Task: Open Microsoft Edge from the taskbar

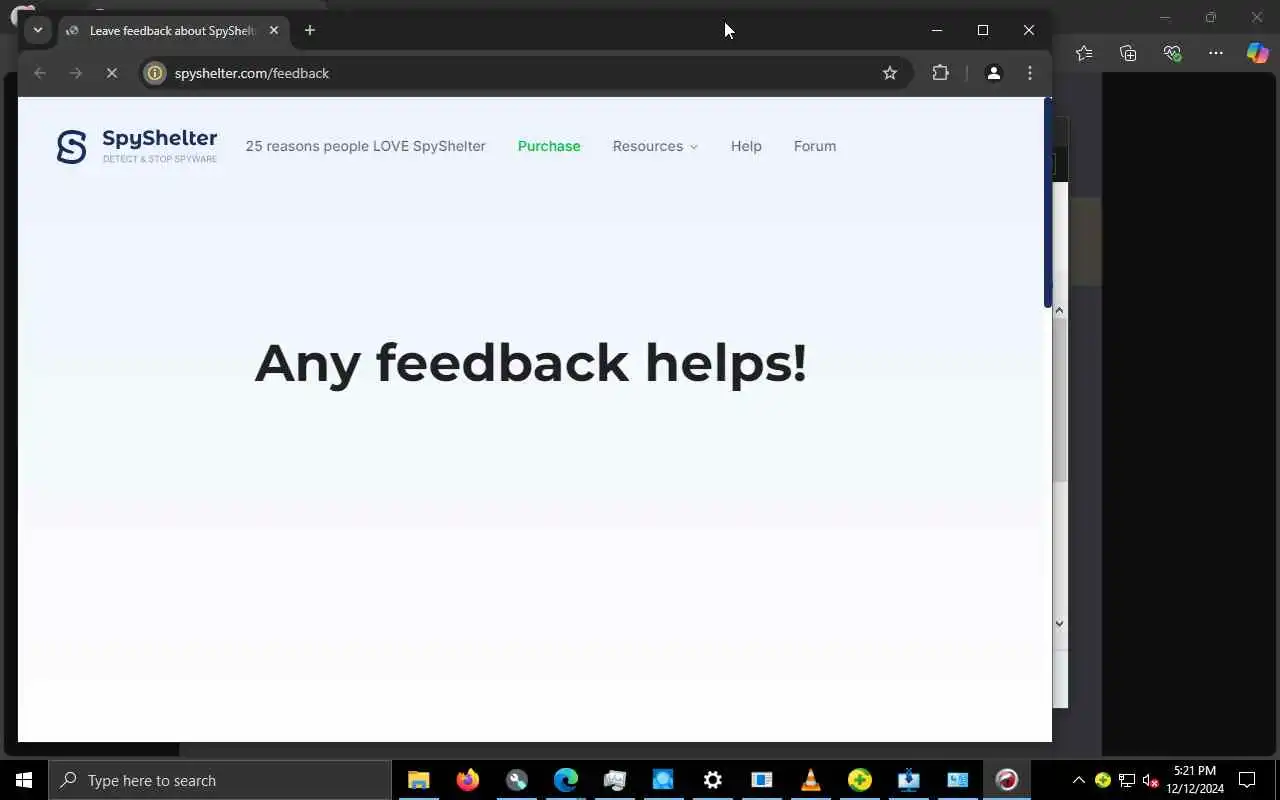Action: coord(566,780)
